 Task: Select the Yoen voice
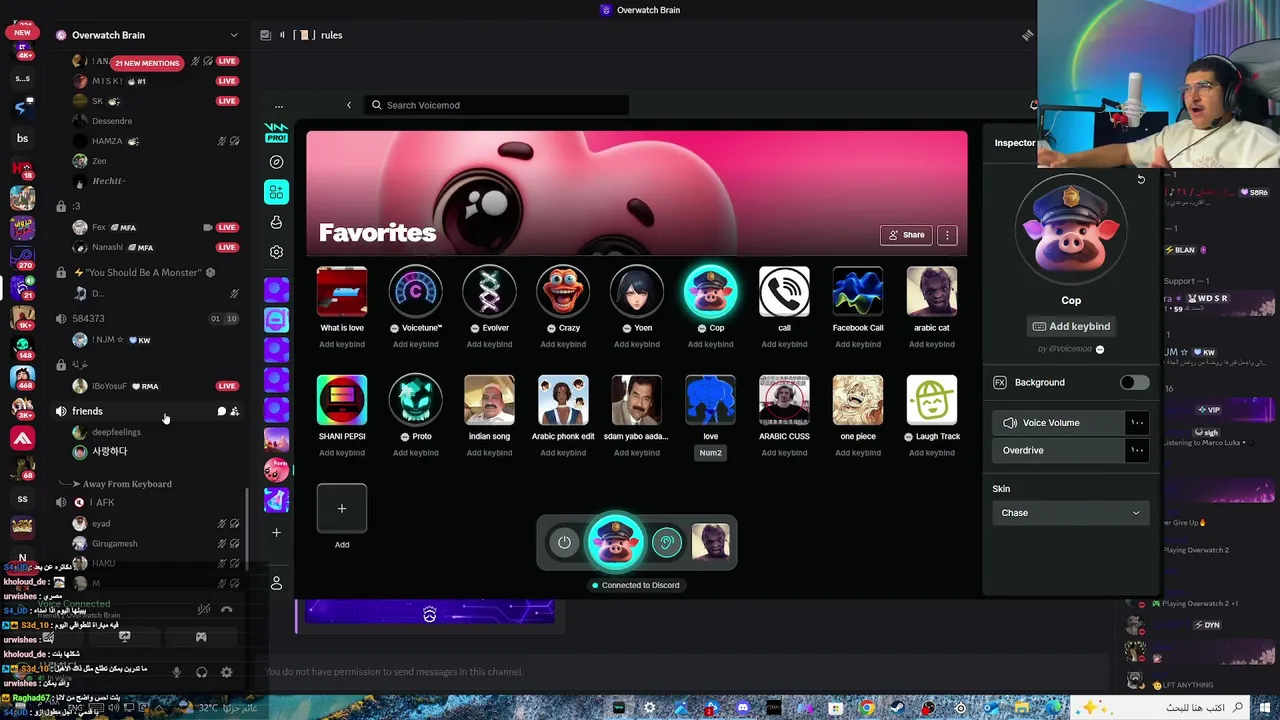coord(637,291)
